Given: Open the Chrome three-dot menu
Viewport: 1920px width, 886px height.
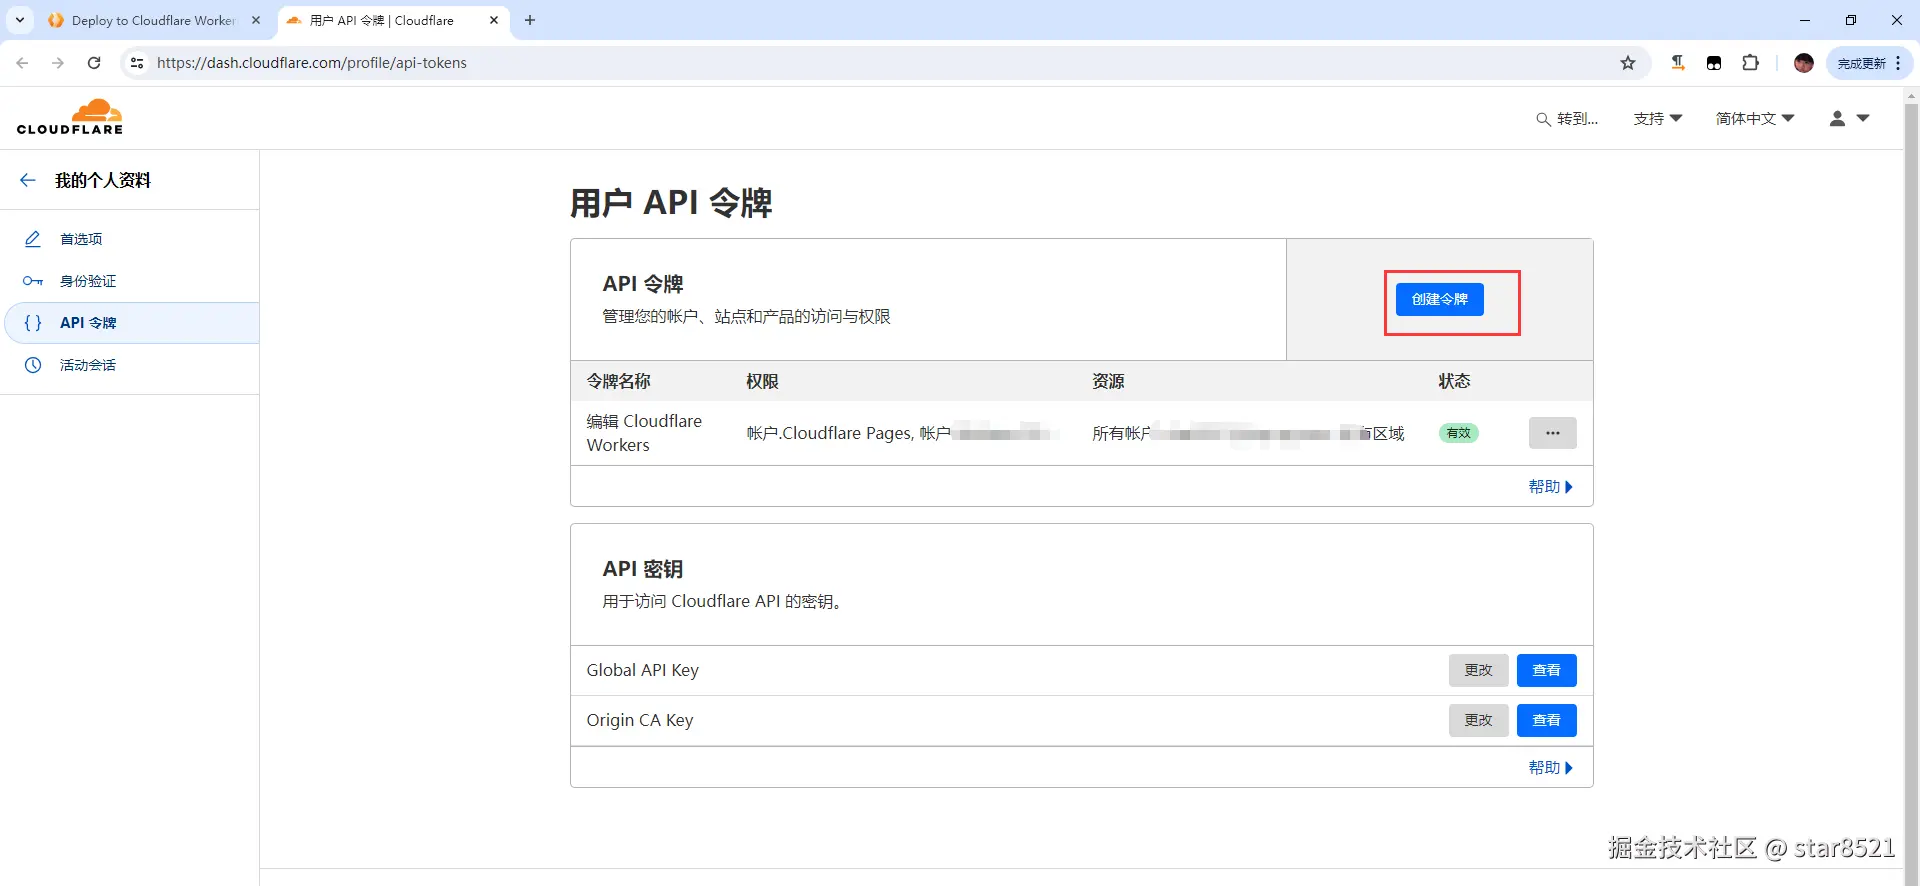Looking at the screenshot, I should coord(1898,63).
